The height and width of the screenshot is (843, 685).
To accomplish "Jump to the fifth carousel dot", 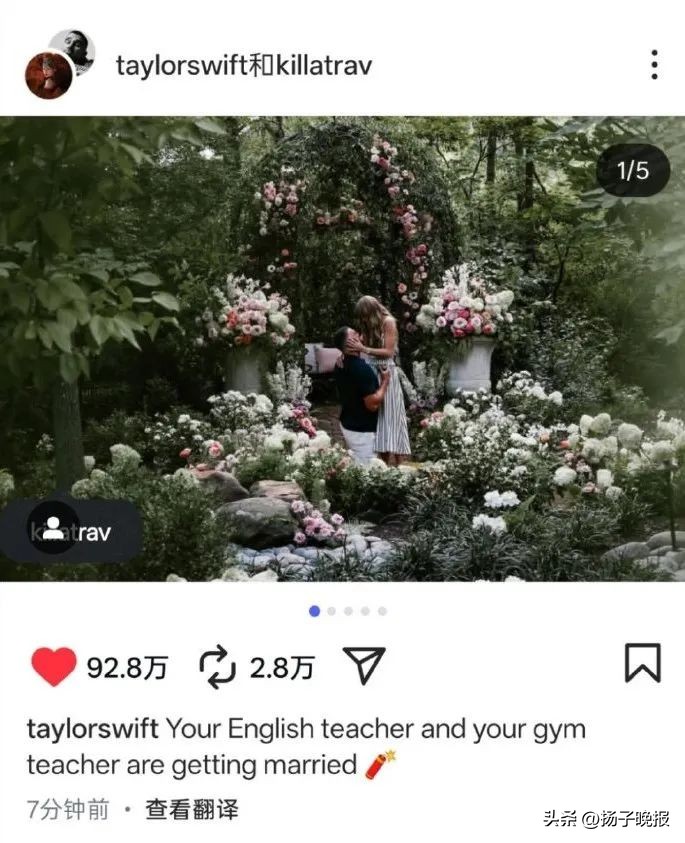I will (x=382, y=611).
